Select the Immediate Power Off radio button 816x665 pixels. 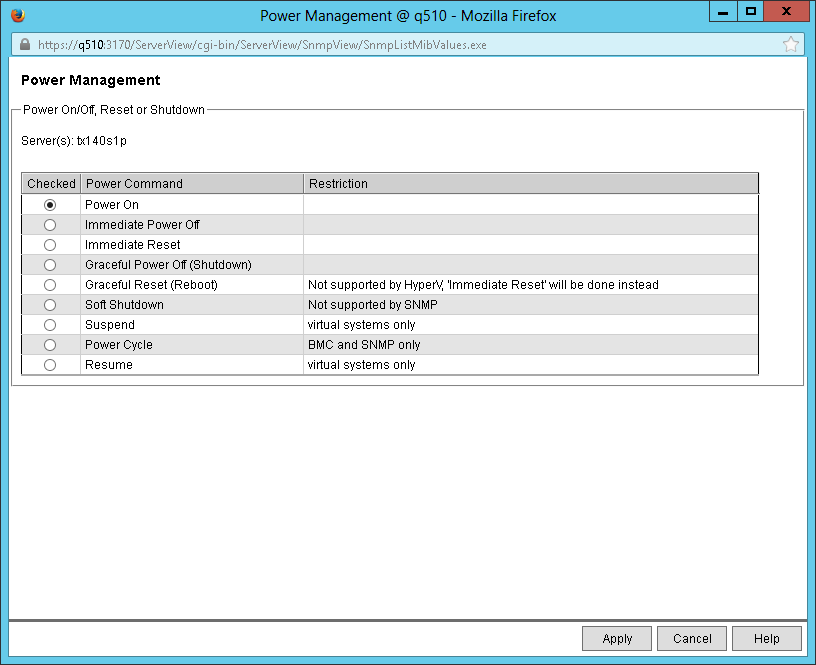[50, 224]
